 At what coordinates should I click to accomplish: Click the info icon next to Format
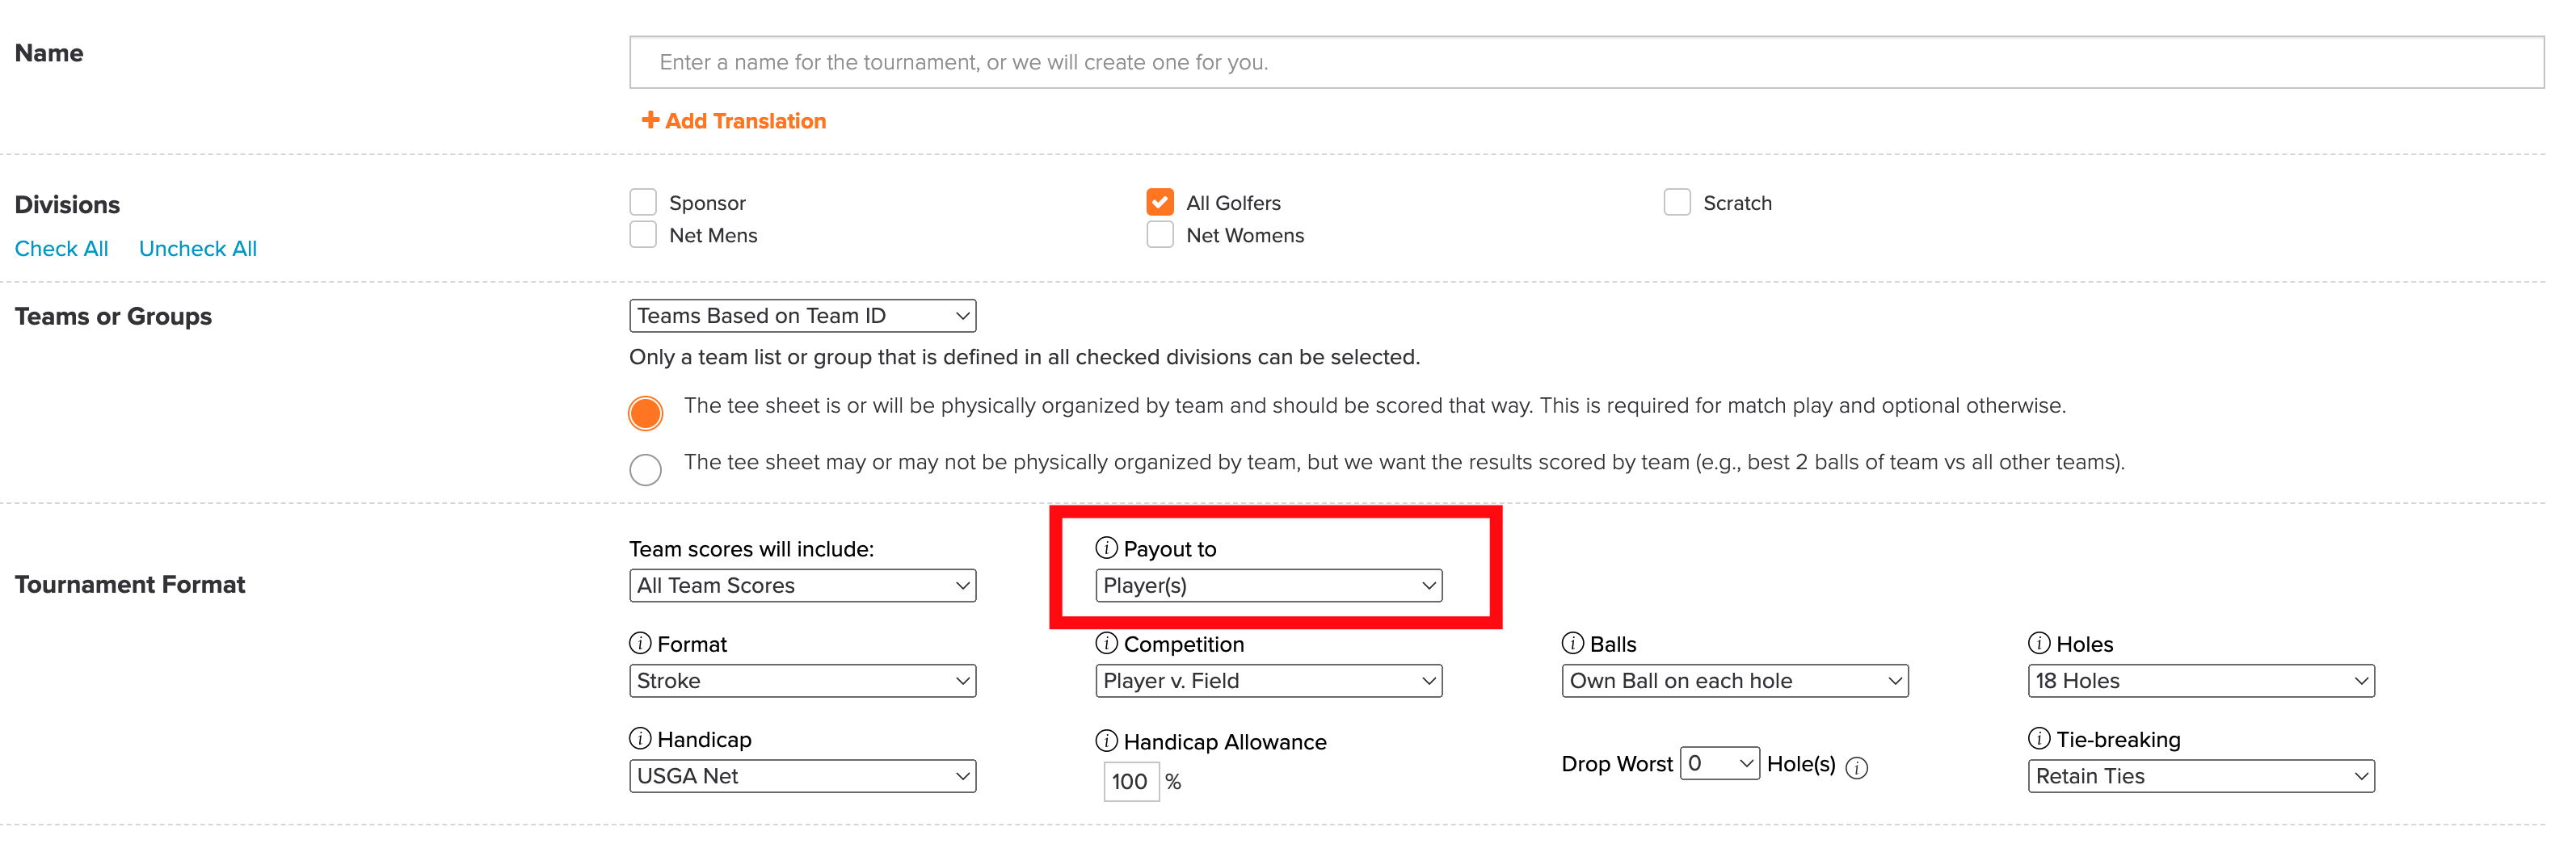click(x=640, y=643)
